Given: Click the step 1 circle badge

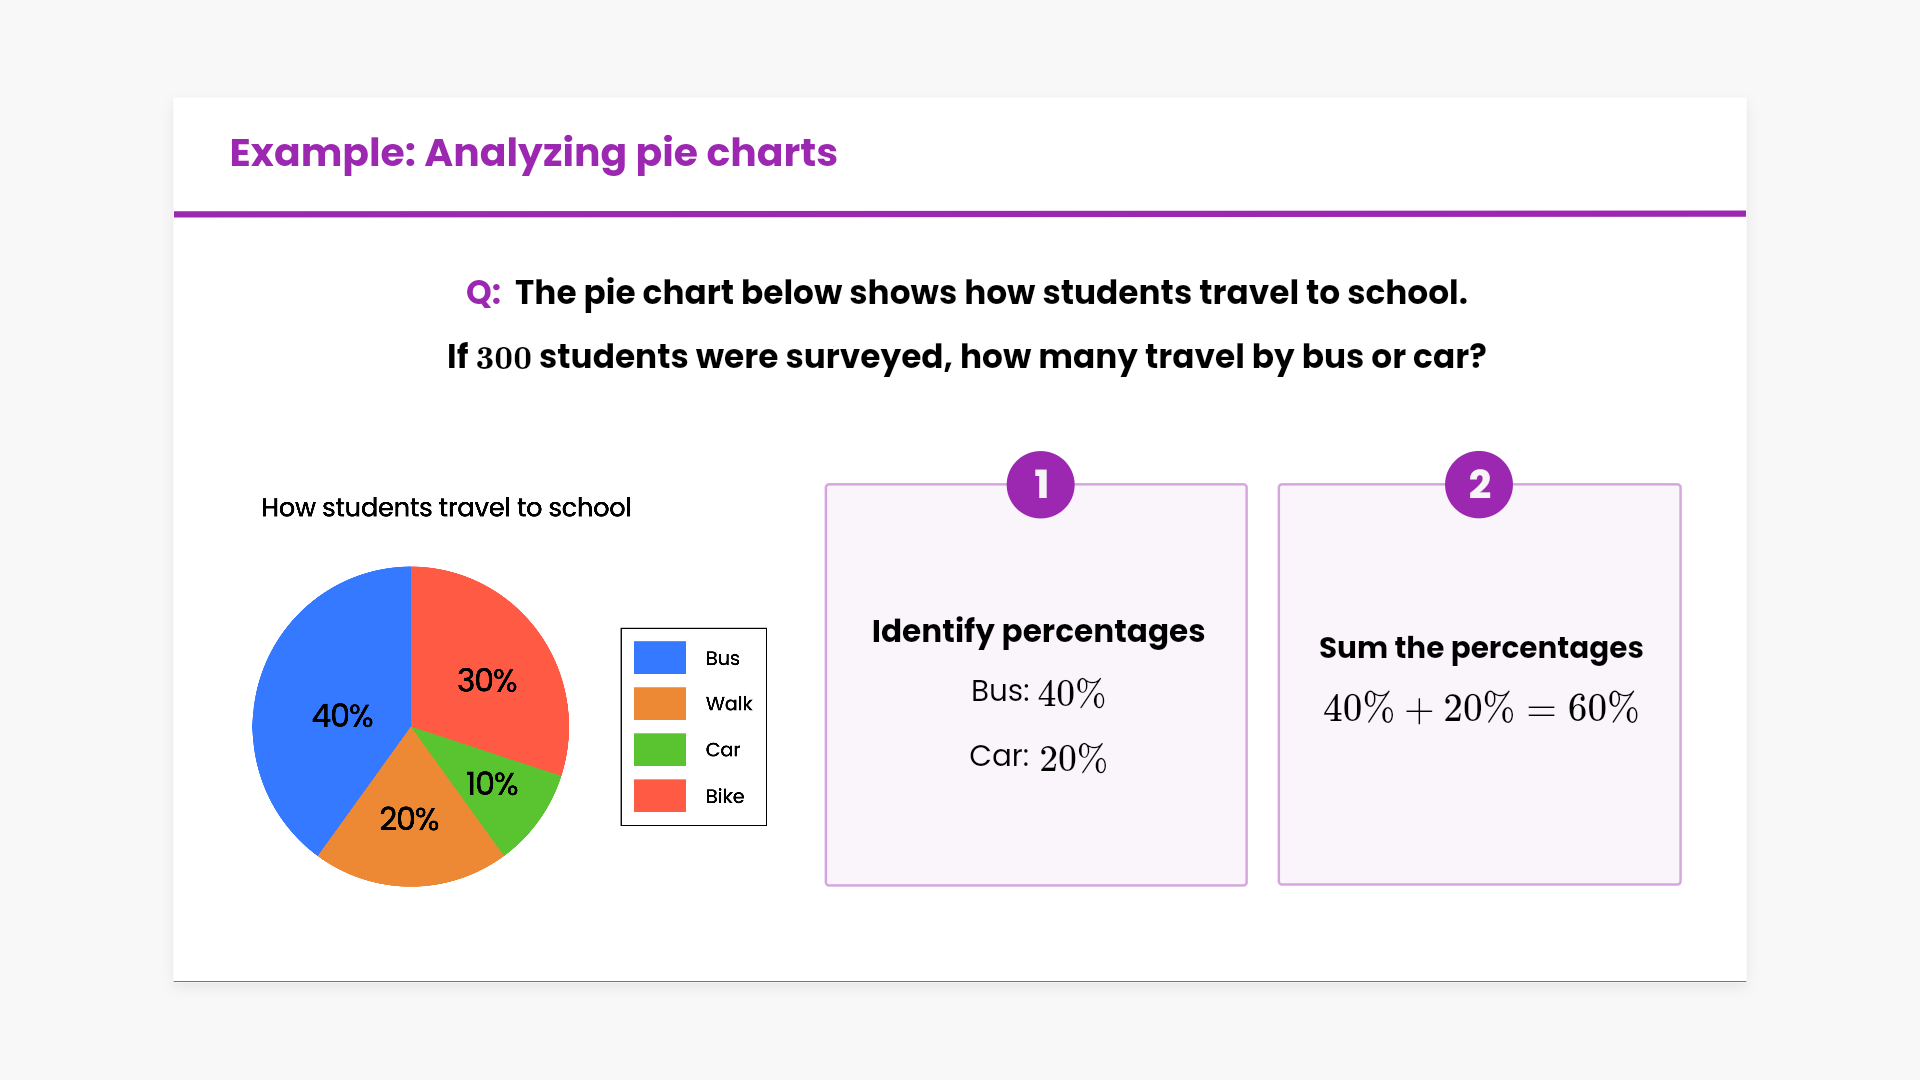Looking at the screenshot, I should coord(1040,485).
